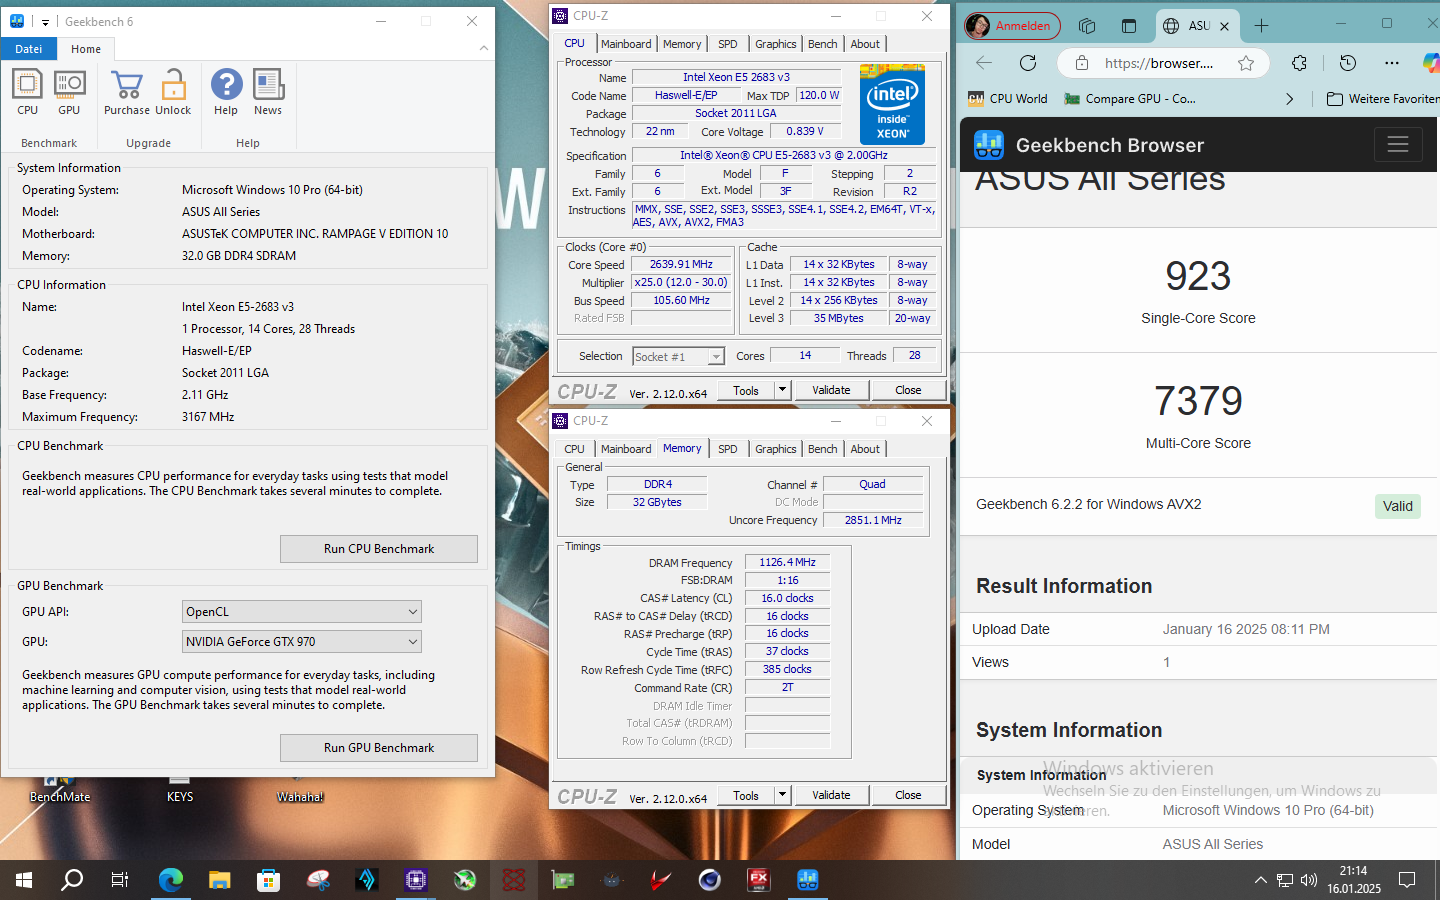Viewport: 1440px width, 900px height.
Task: Open Geekbench quick access toolbar dropdown arrow
Action: point(45,22)
